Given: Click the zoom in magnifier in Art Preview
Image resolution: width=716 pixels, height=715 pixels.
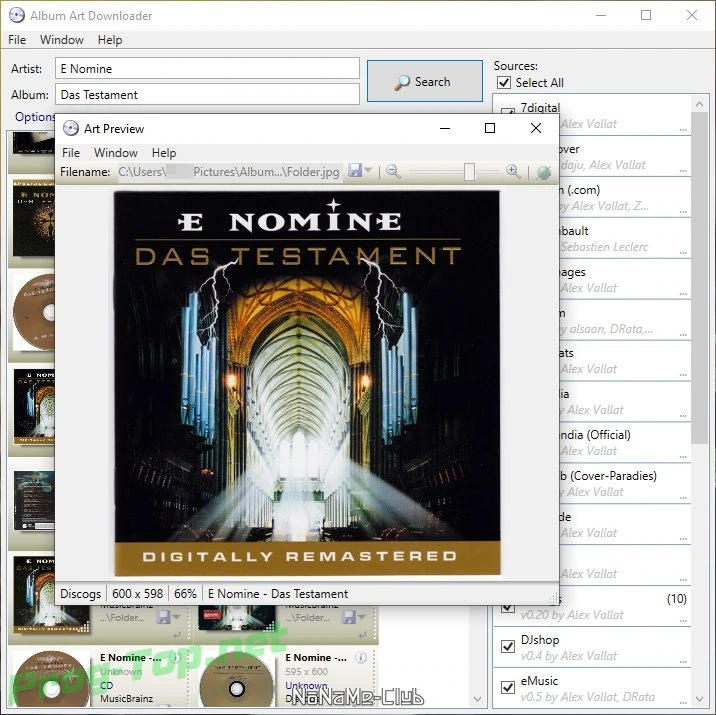Looking at the screenshot, I should [513, 172].
